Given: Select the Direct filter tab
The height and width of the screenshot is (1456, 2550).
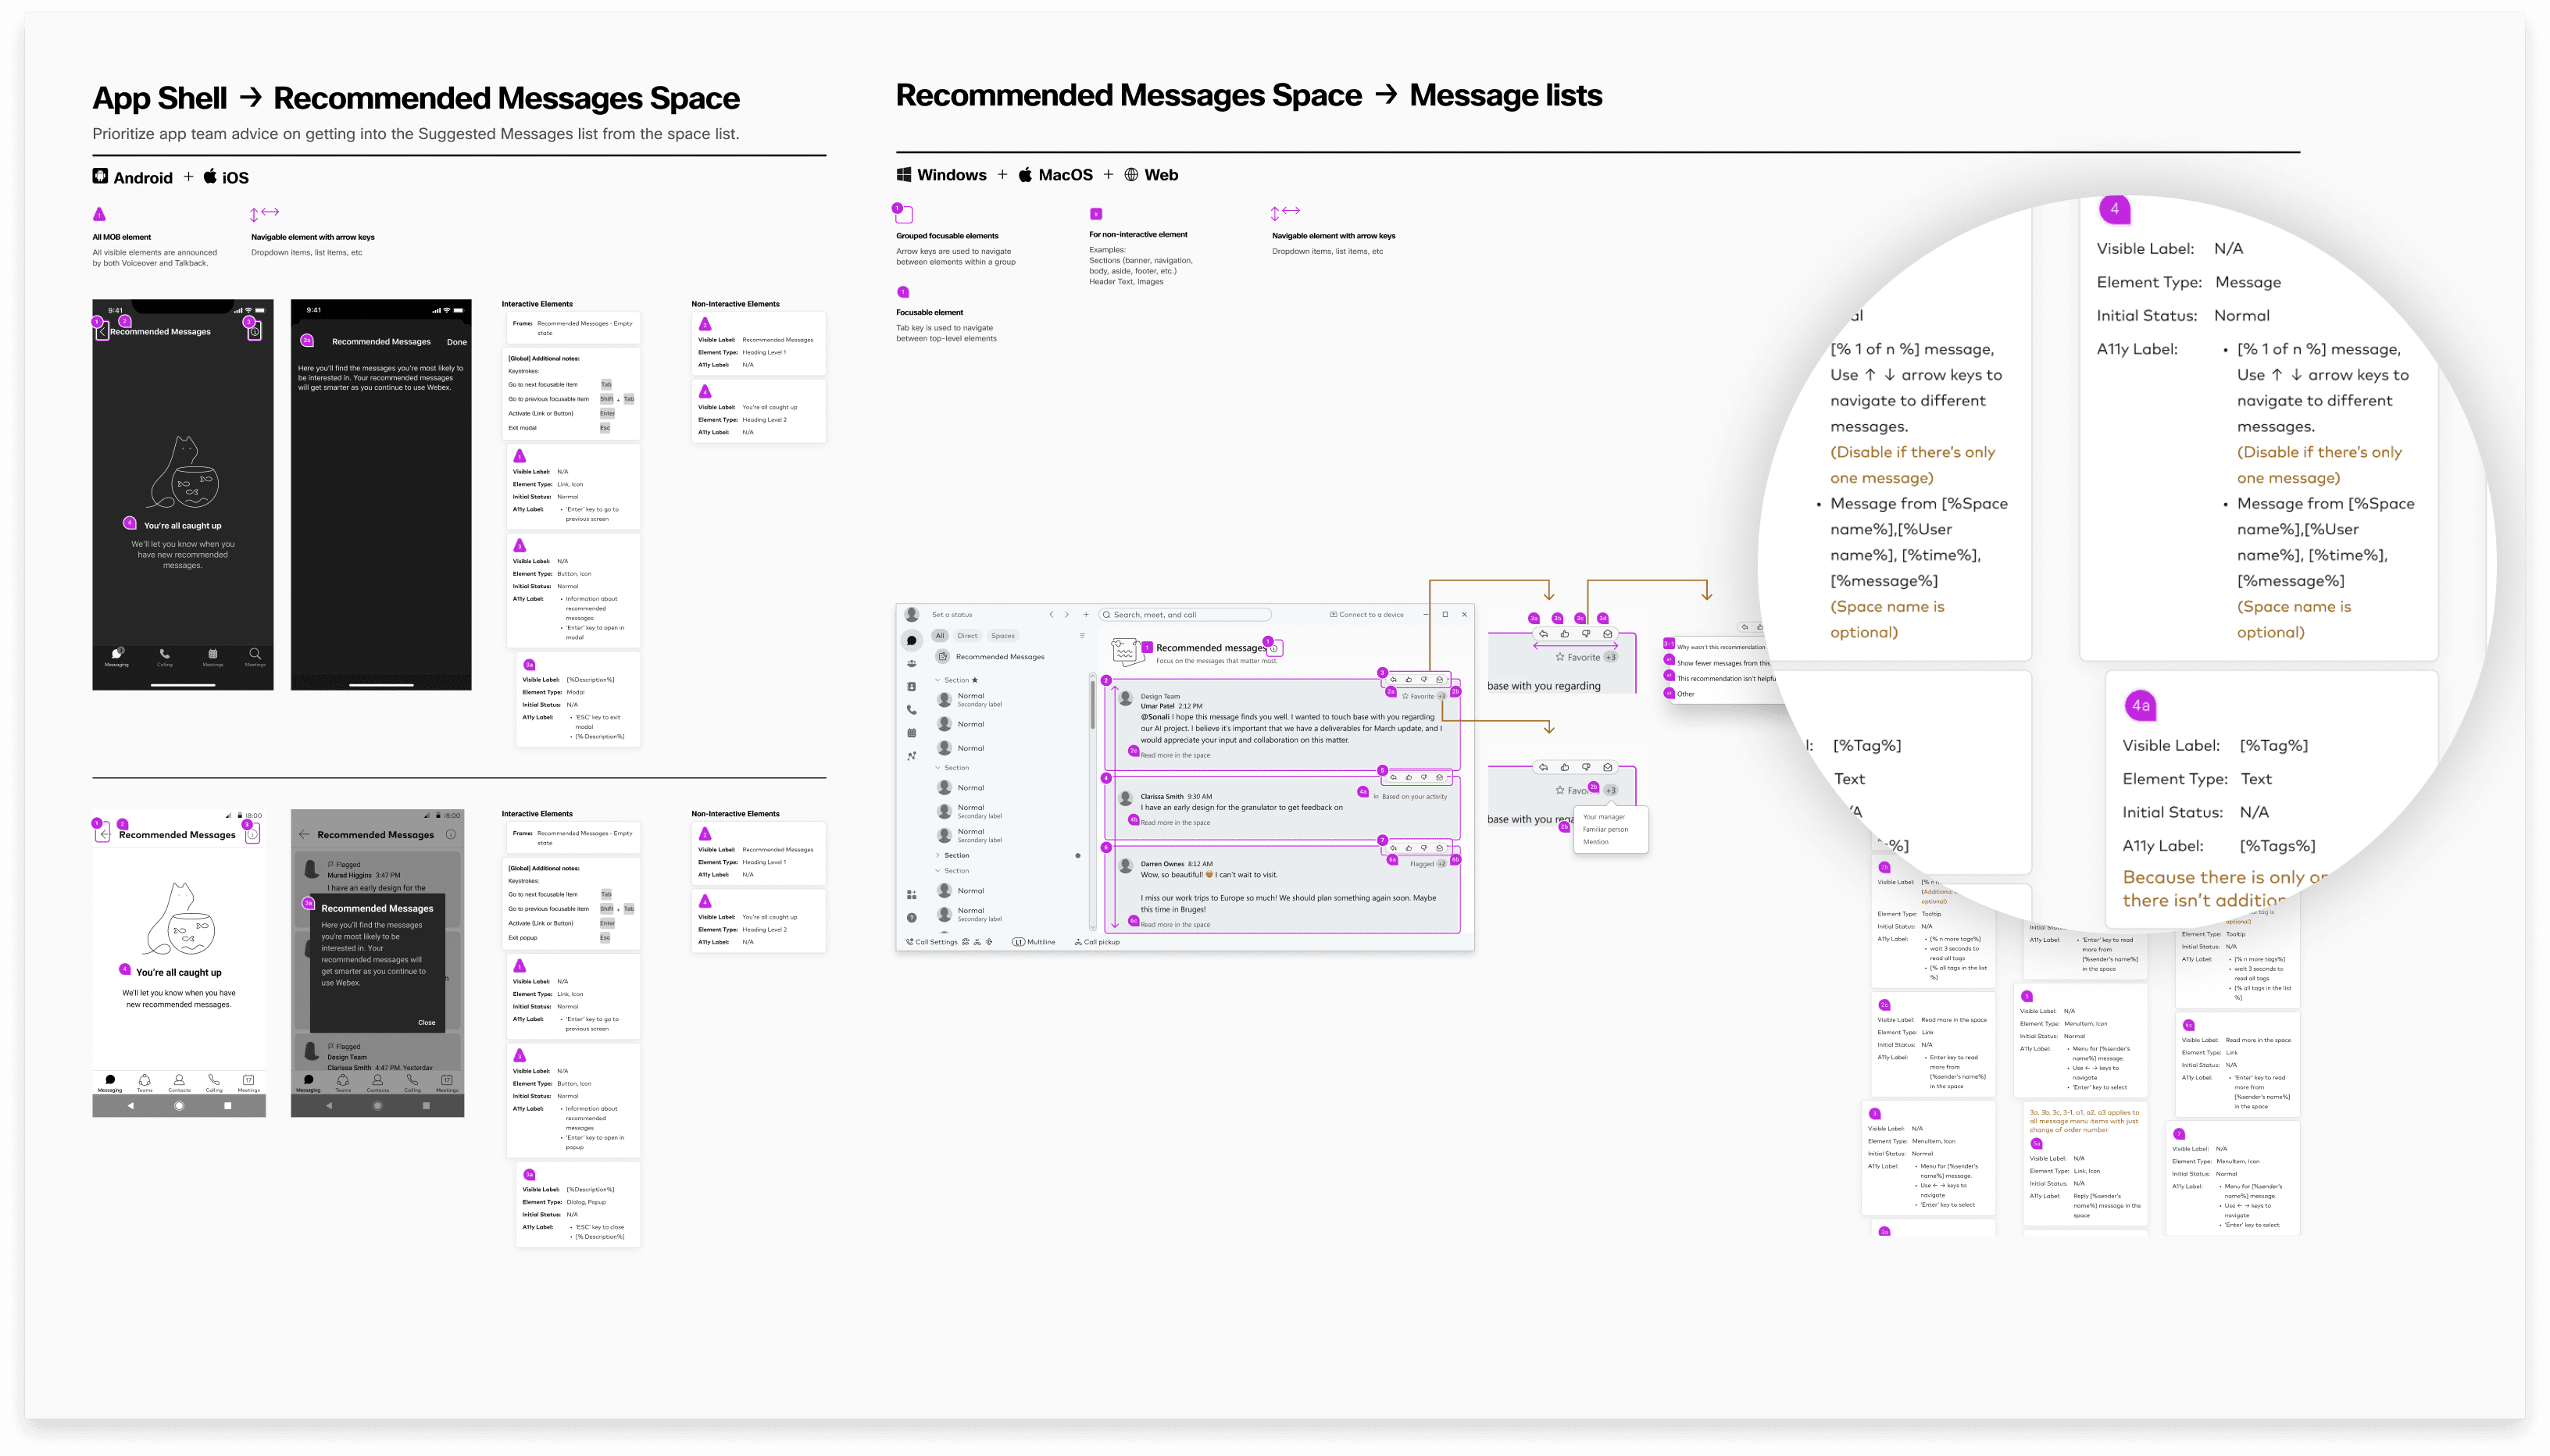Looking at the screenshot, I should (967, 636).
